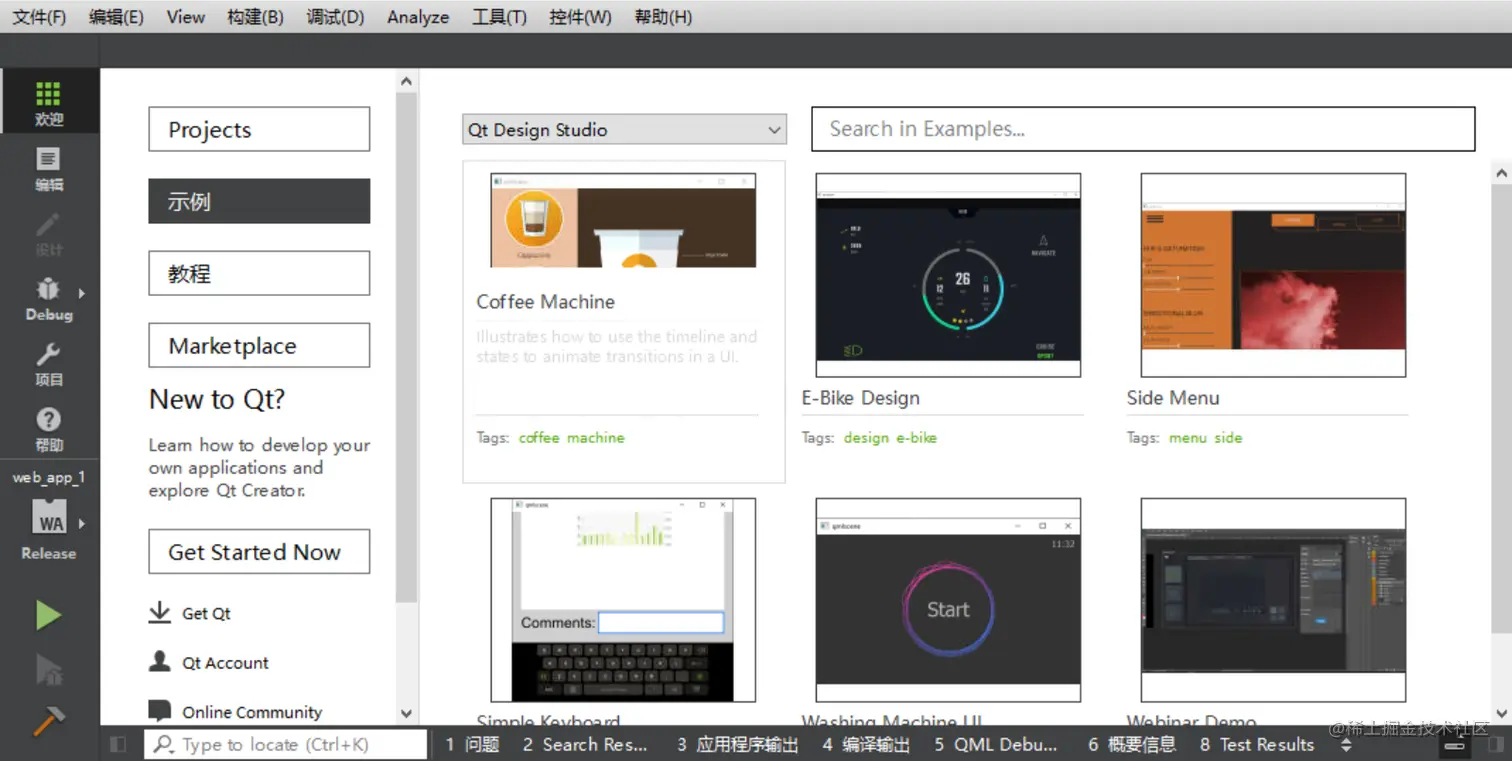The width and height of the screenshot is (1512, 761).
Task: Open the Marketplace page
Action: tap(259, 345)
